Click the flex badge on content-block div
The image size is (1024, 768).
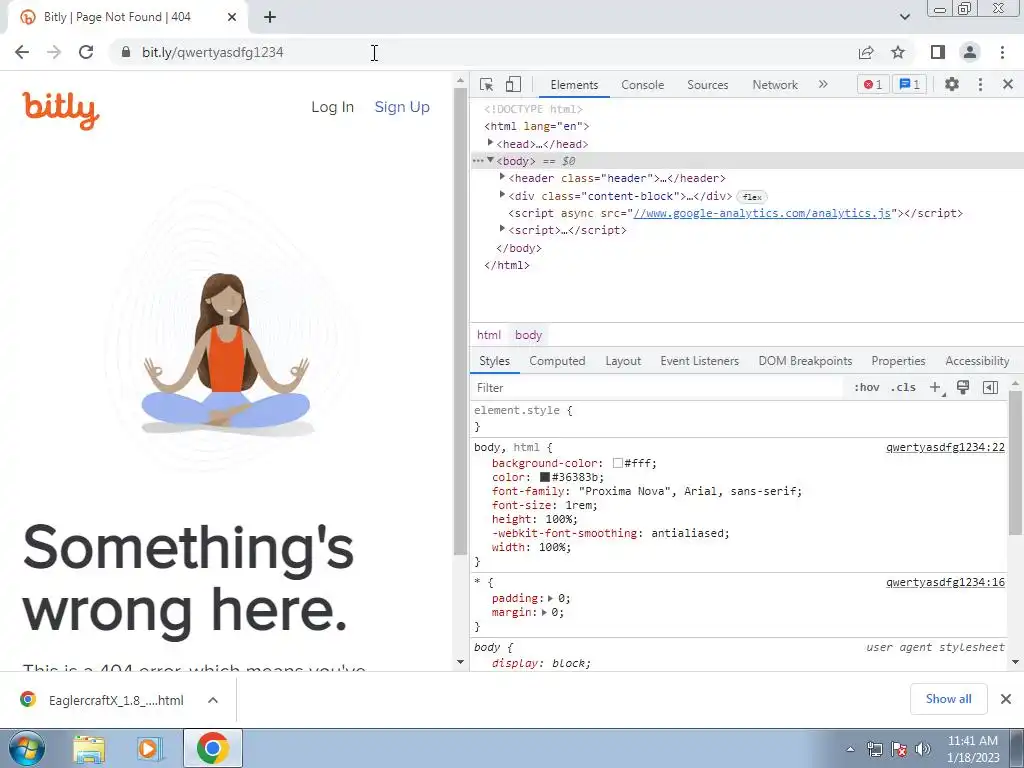[x=752, y=197]
